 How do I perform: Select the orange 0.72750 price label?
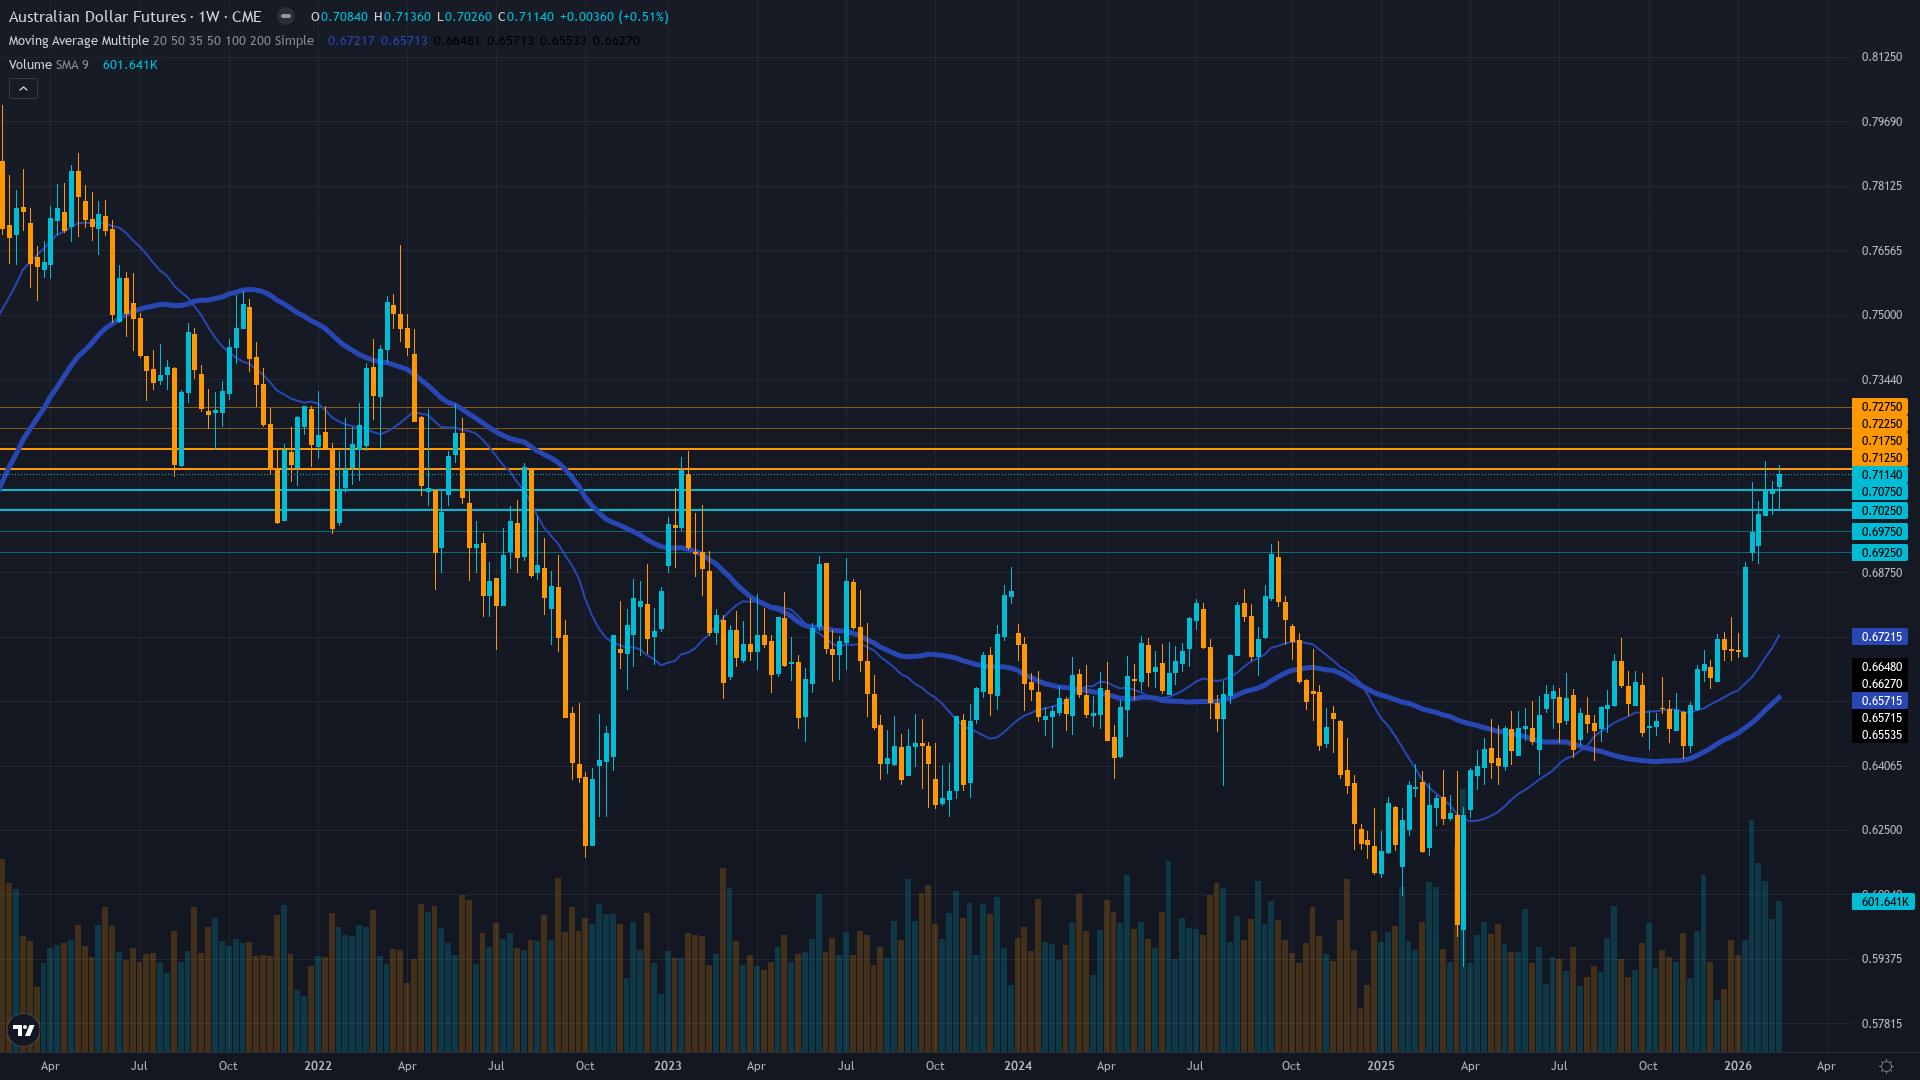(x=1880, y=407)
